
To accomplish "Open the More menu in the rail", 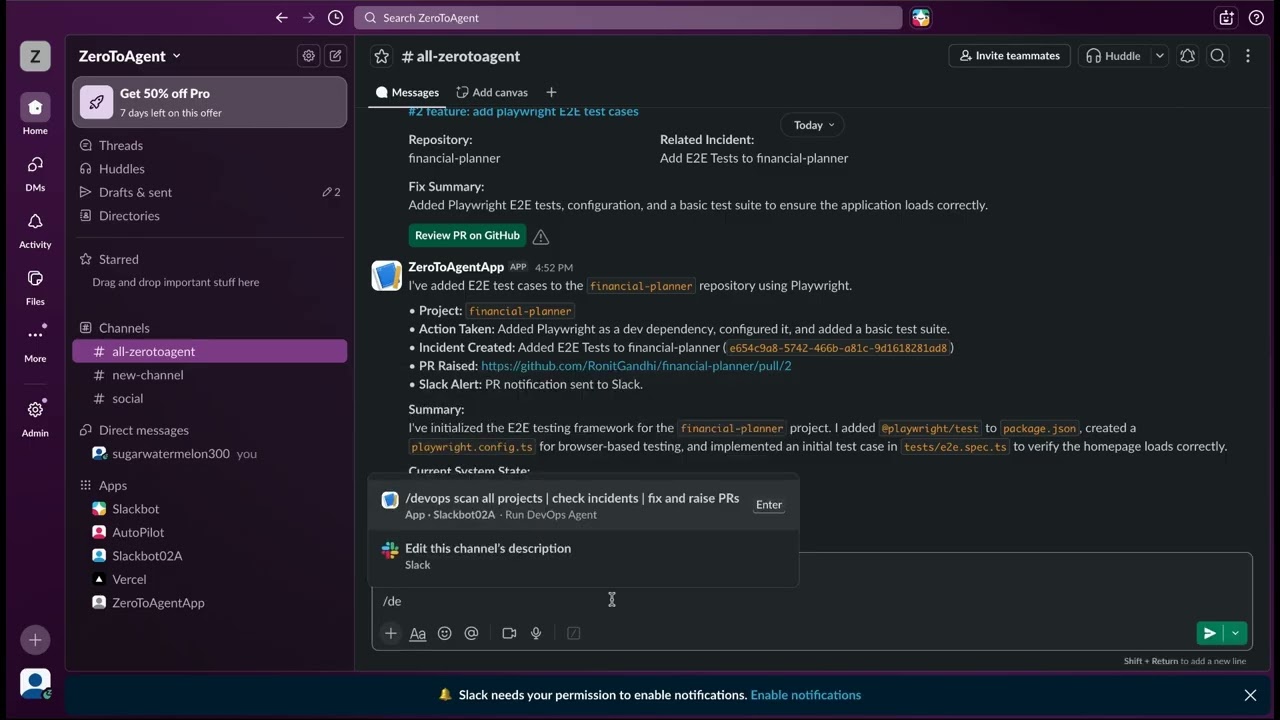I will coord(35,343).
